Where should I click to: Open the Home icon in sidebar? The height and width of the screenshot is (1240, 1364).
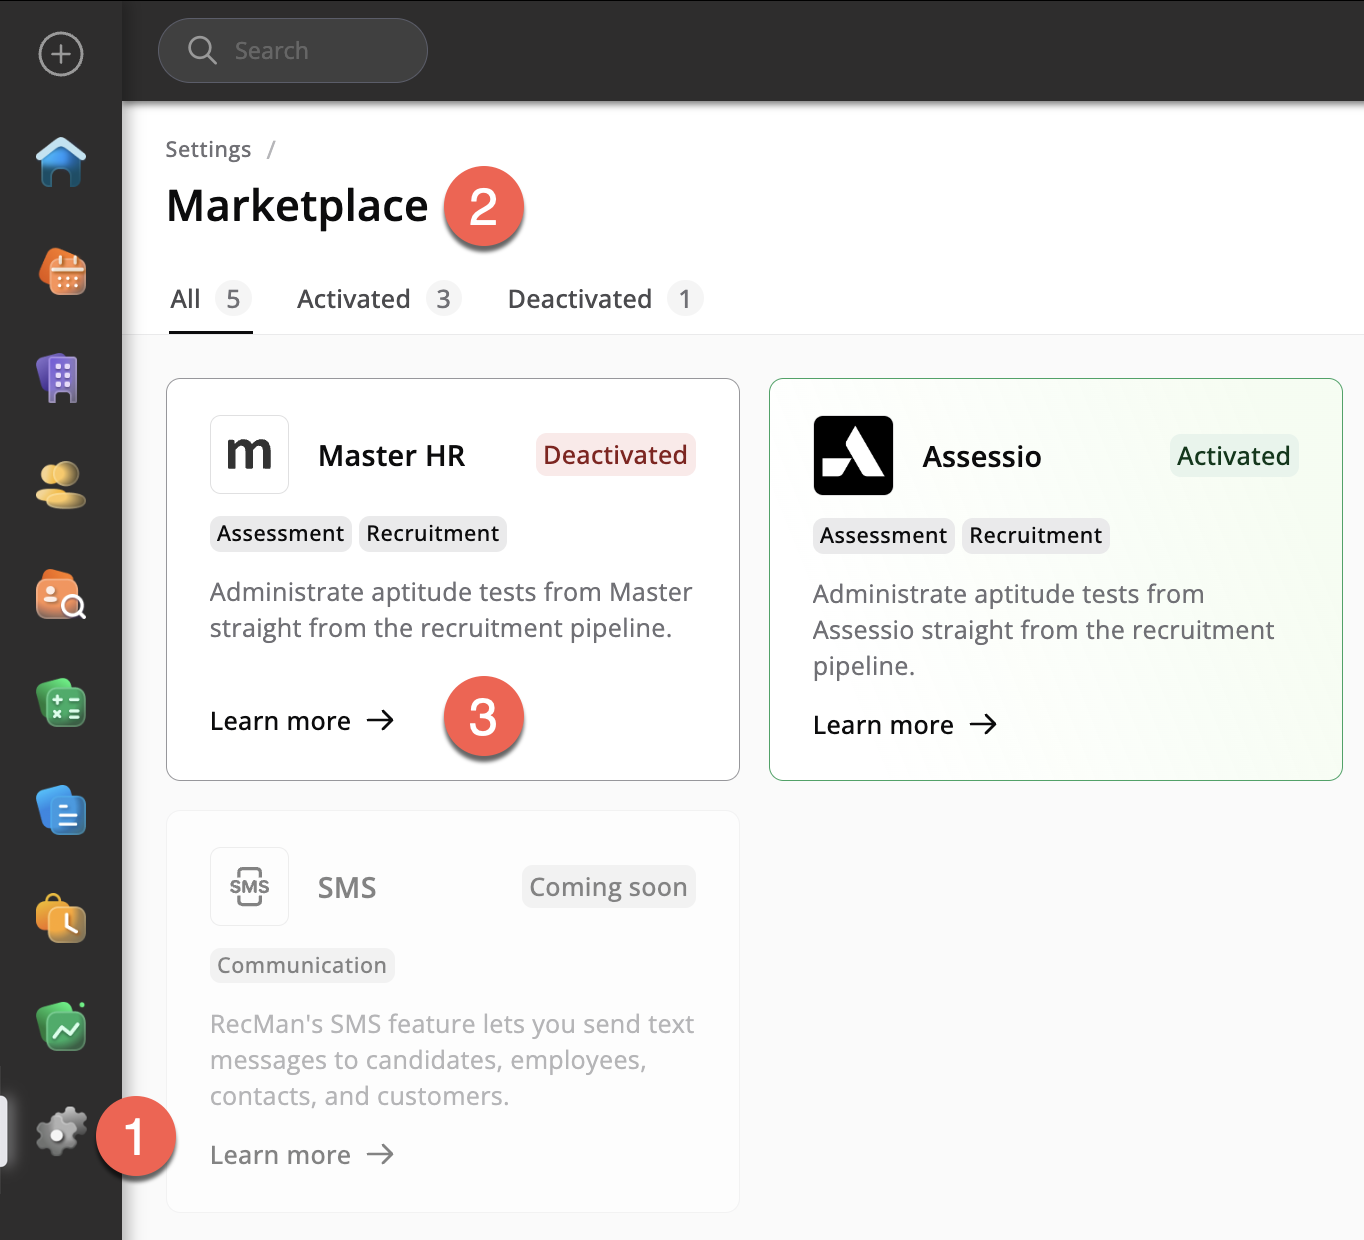[61, 162]
